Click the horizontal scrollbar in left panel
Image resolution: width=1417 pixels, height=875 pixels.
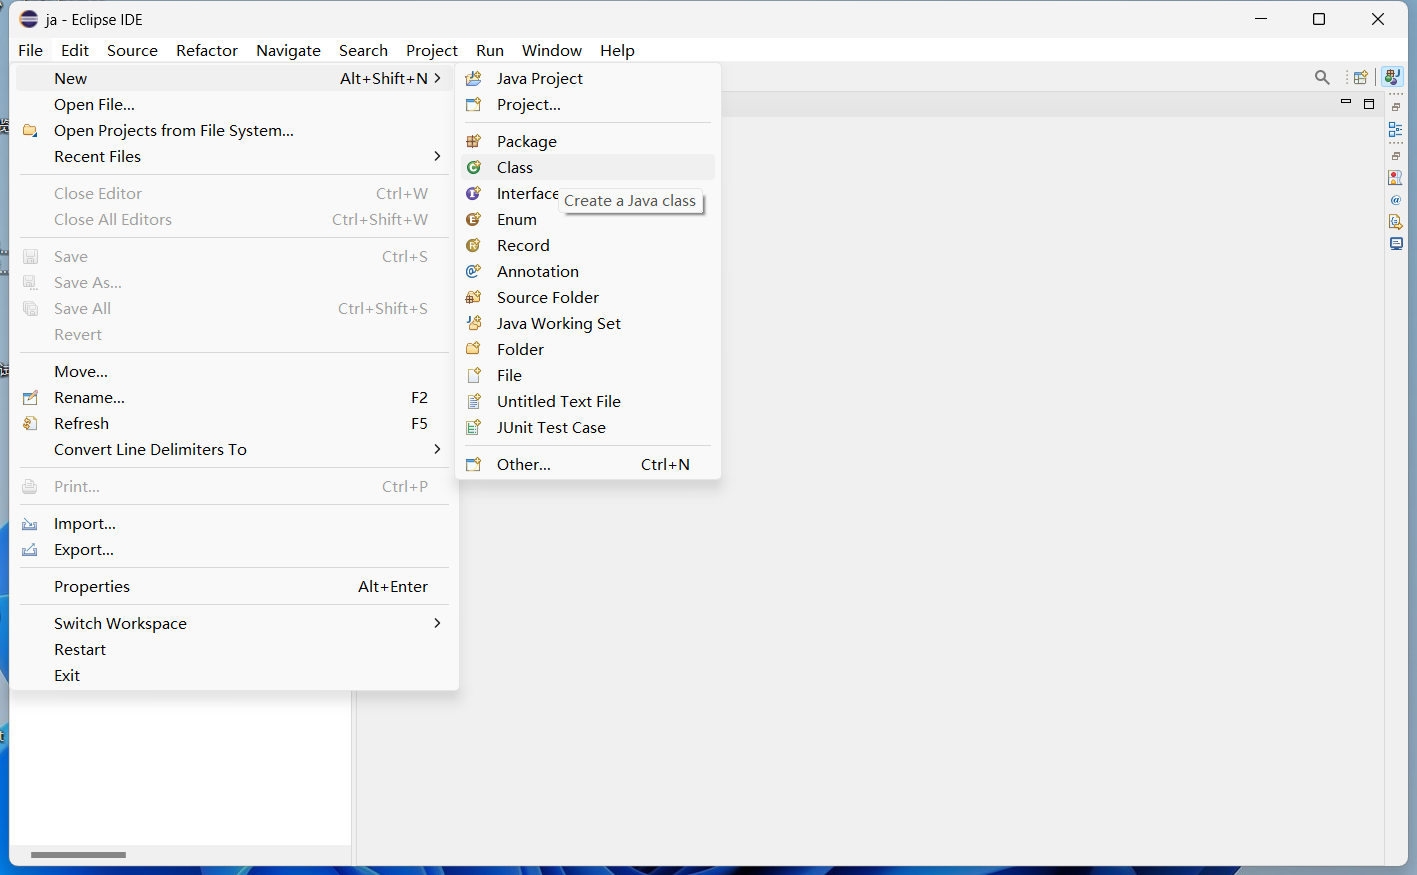pos(78,855)
